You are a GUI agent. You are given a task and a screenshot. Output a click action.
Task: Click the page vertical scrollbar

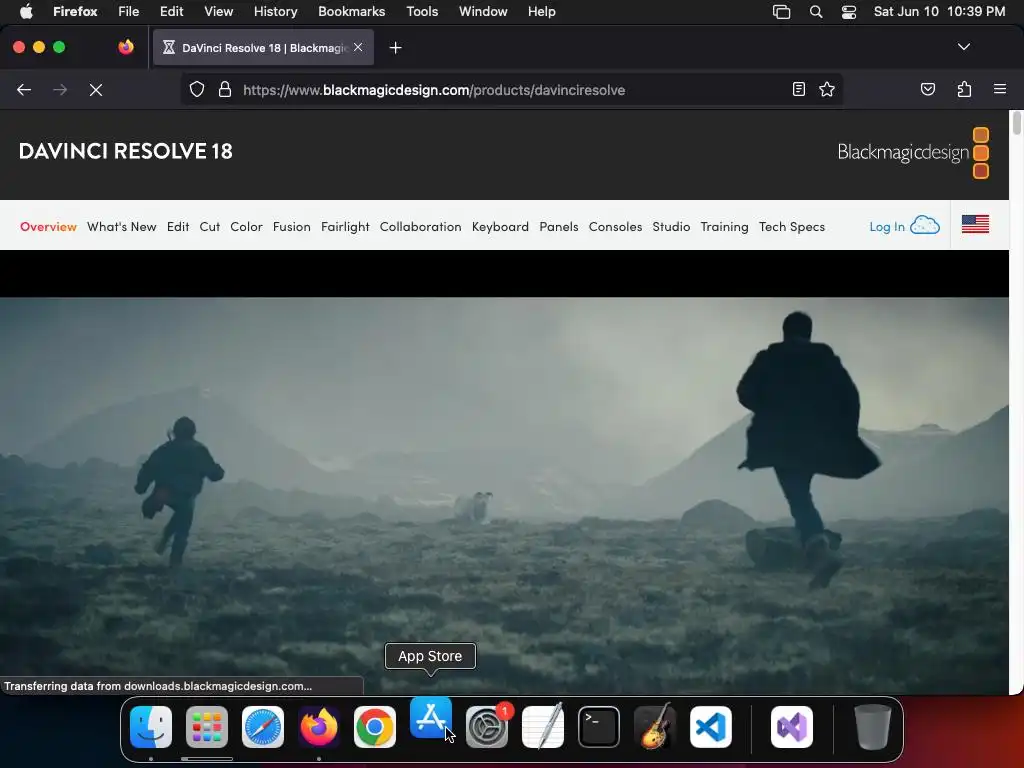tap(1016, 124)
